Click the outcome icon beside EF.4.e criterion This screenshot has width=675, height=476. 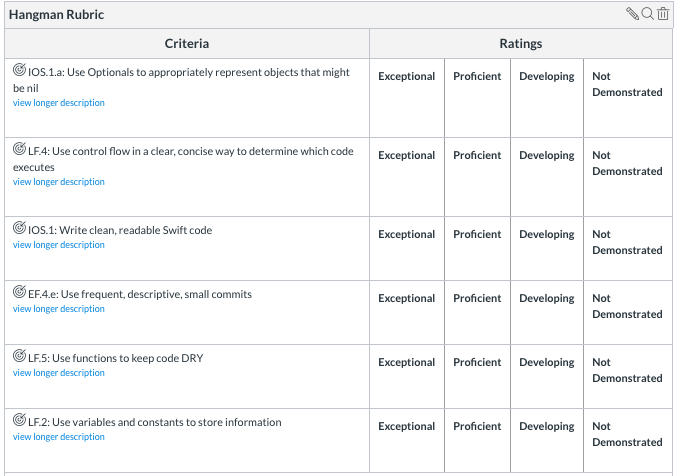pyautogui.click(x=19, y=293)
